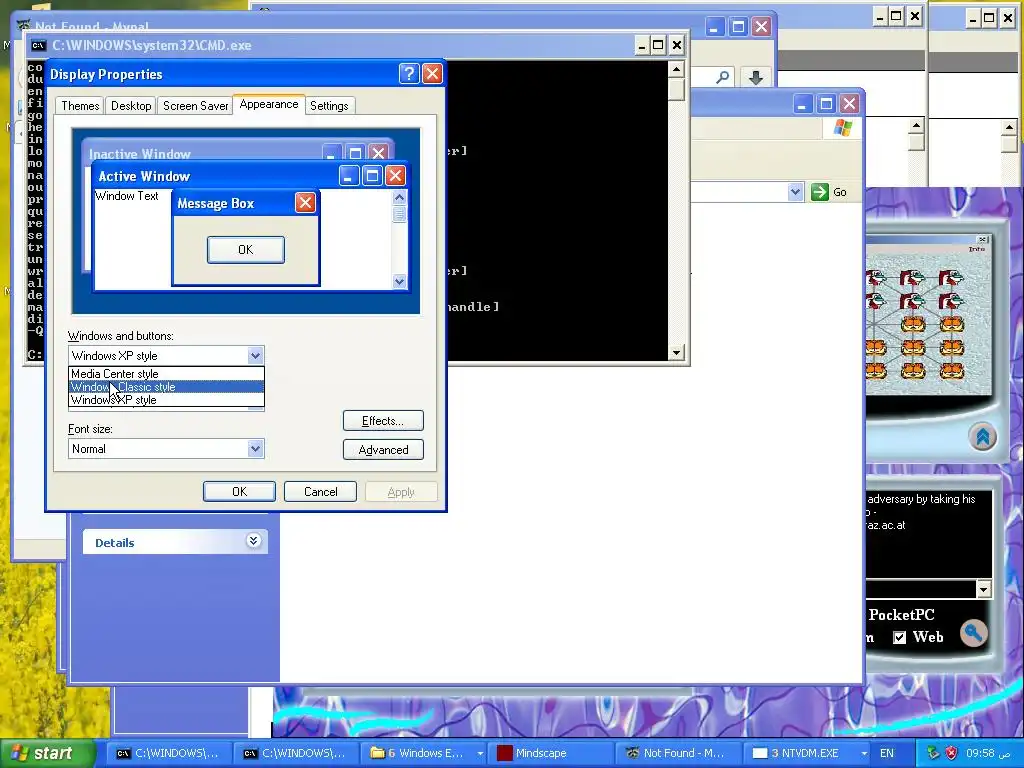Close the Display Properties dialog
Viewport: 1024px width, 768px height.
432,74
